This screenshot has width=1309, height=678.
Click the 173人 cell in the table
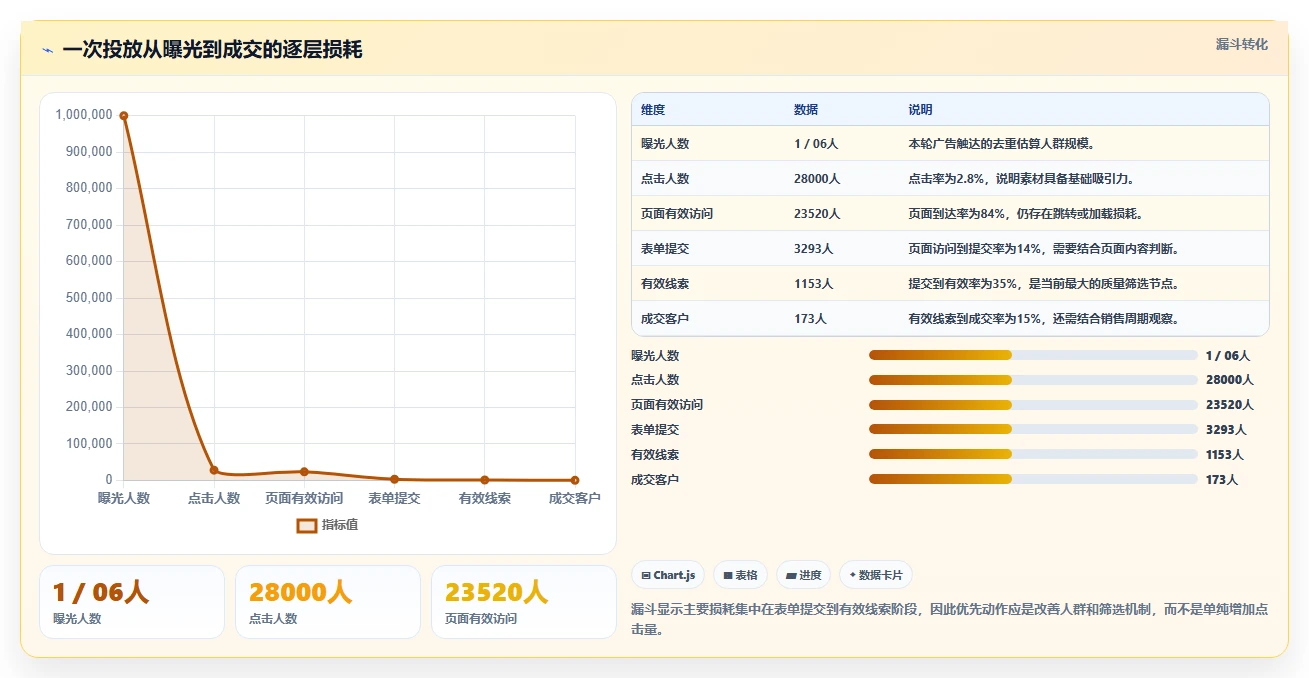coord(810,319)
